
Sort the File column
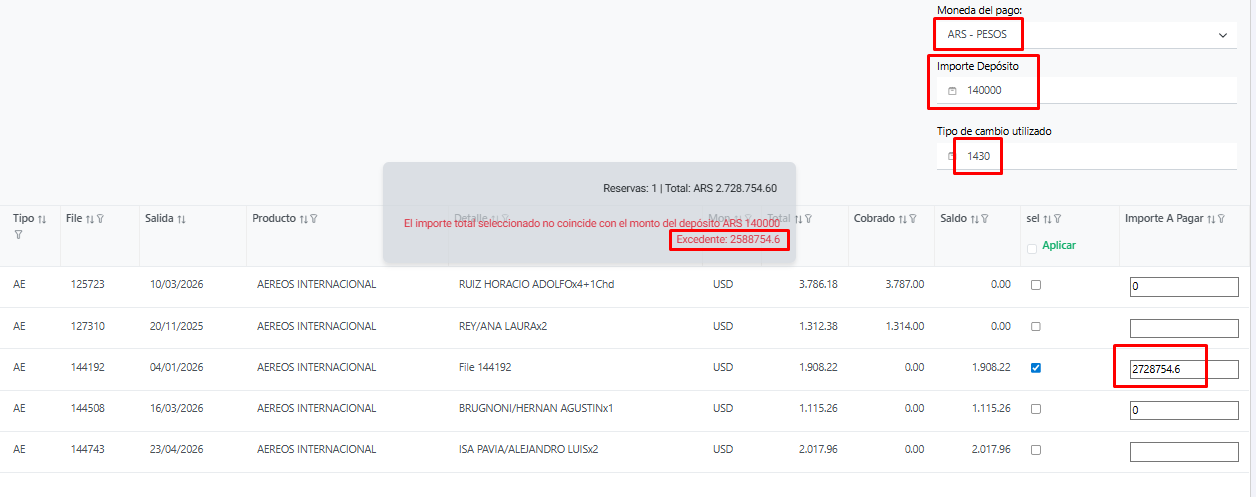coord(90,219)
